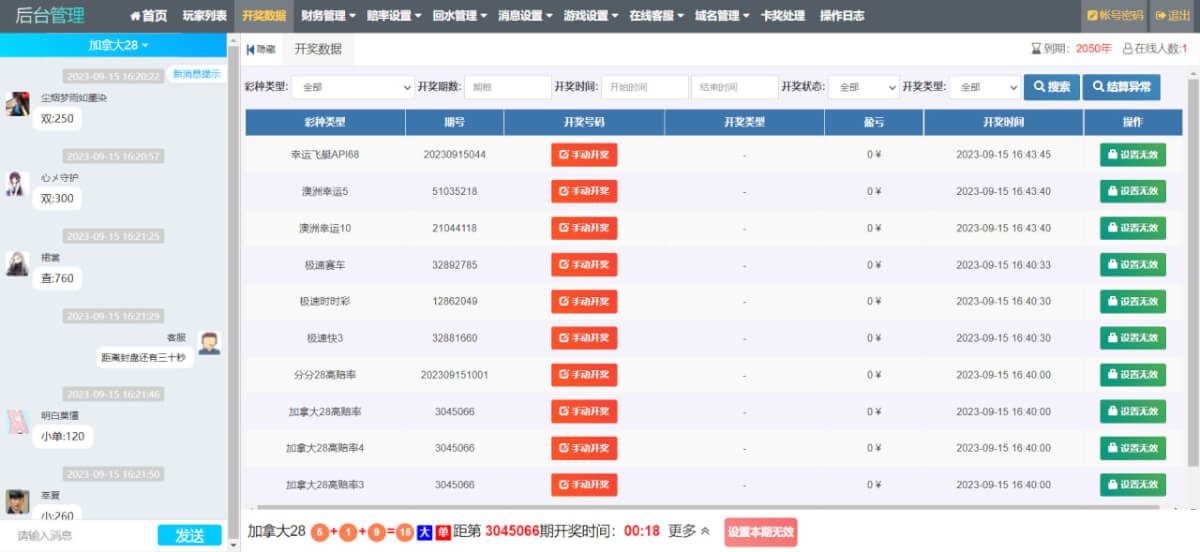Go to the 首页 home menu item
The width and height of the screenshot is (1200, 552).
tap(148, 16)
